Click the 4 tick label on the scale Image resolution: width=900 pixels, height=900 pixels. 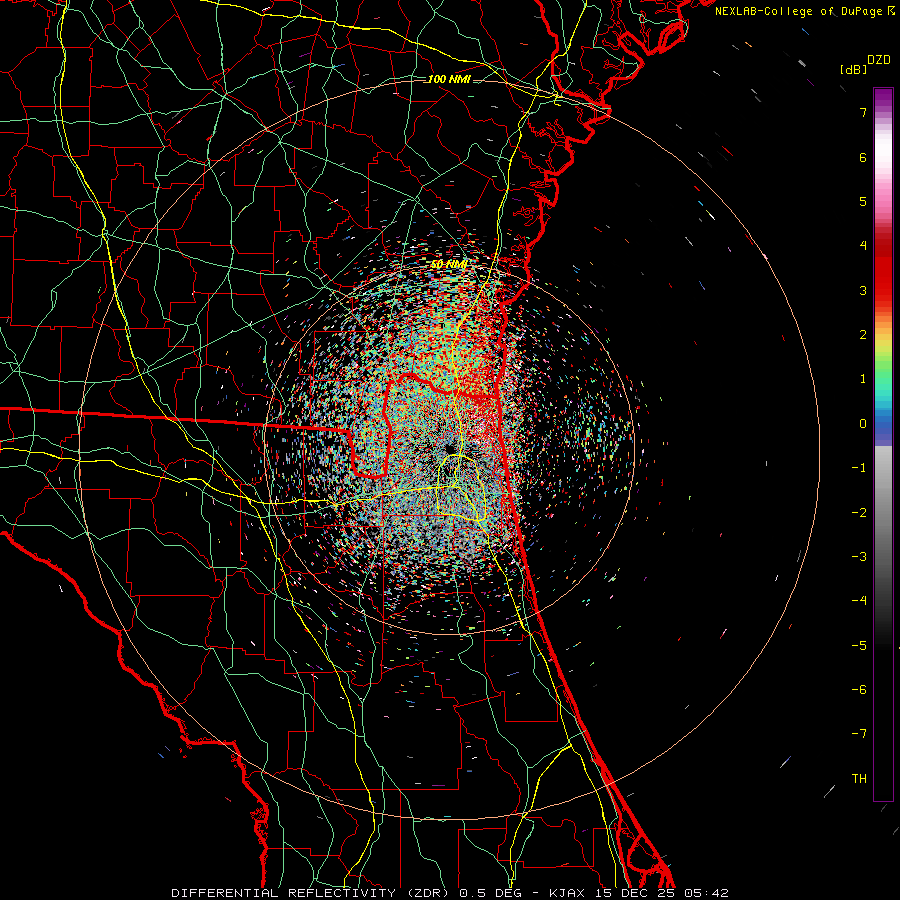[863, 246]
